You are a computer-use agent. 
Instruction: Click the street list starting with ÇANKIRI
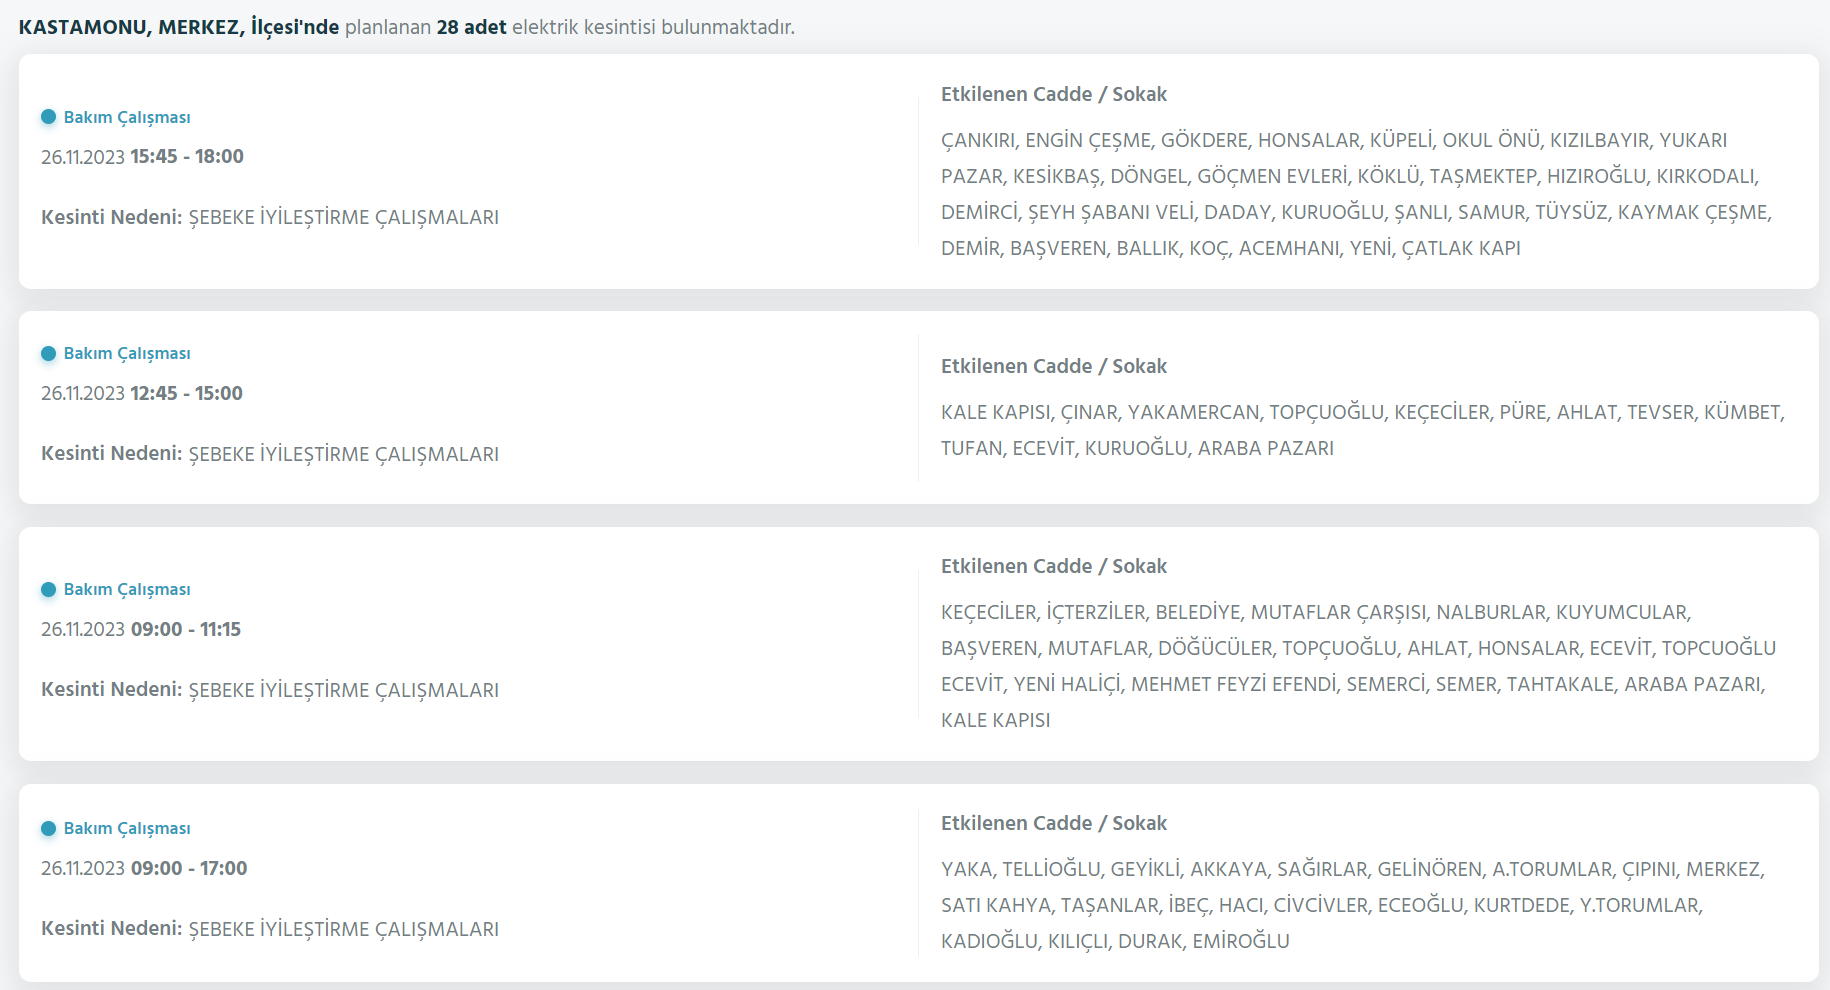tap(1356, 194)
